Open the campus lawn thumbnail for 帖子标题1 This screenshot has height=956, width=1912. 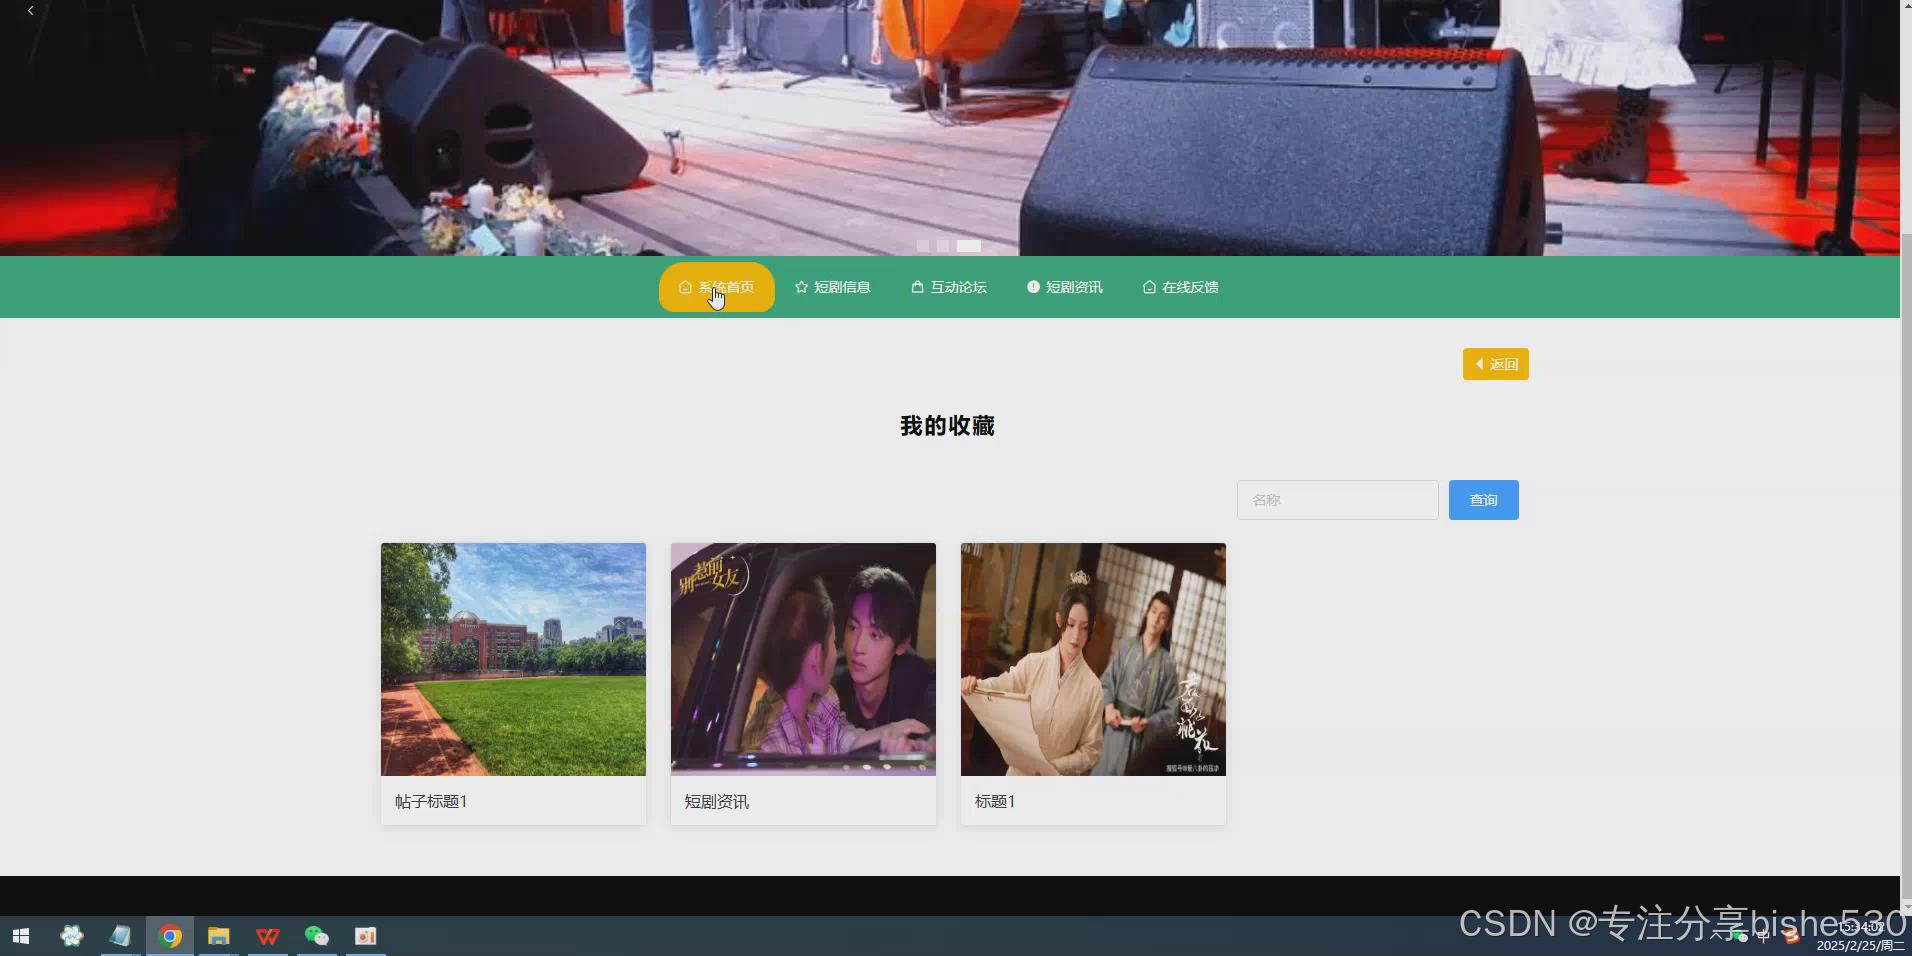[513, 659]
